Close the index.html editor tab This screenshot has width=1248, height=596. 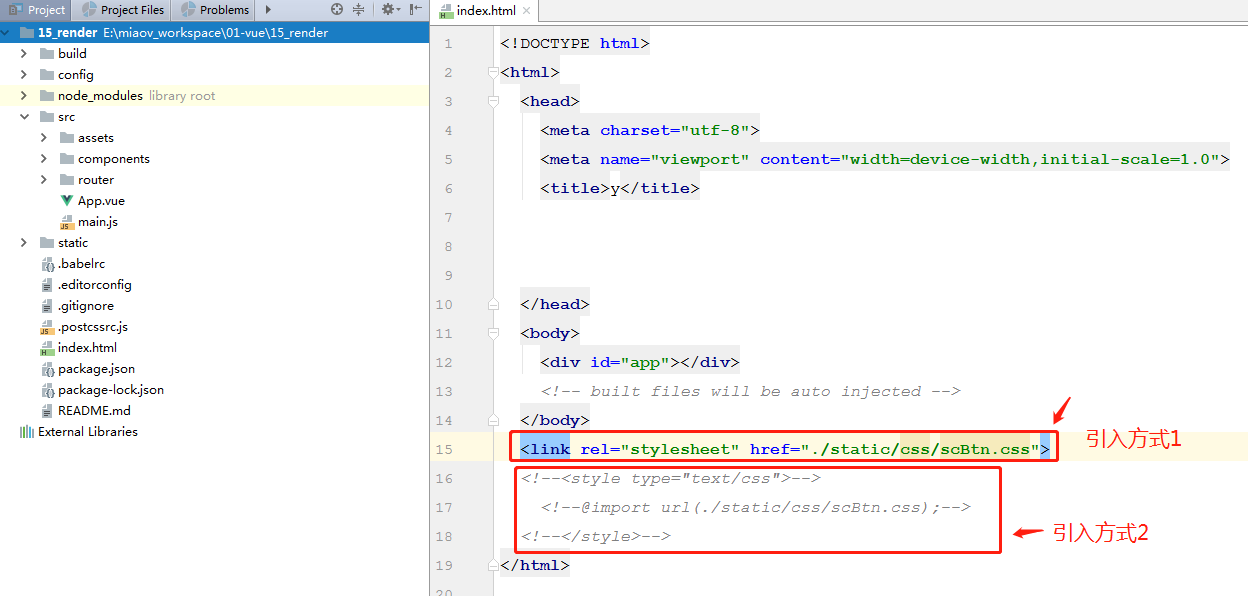528,10
